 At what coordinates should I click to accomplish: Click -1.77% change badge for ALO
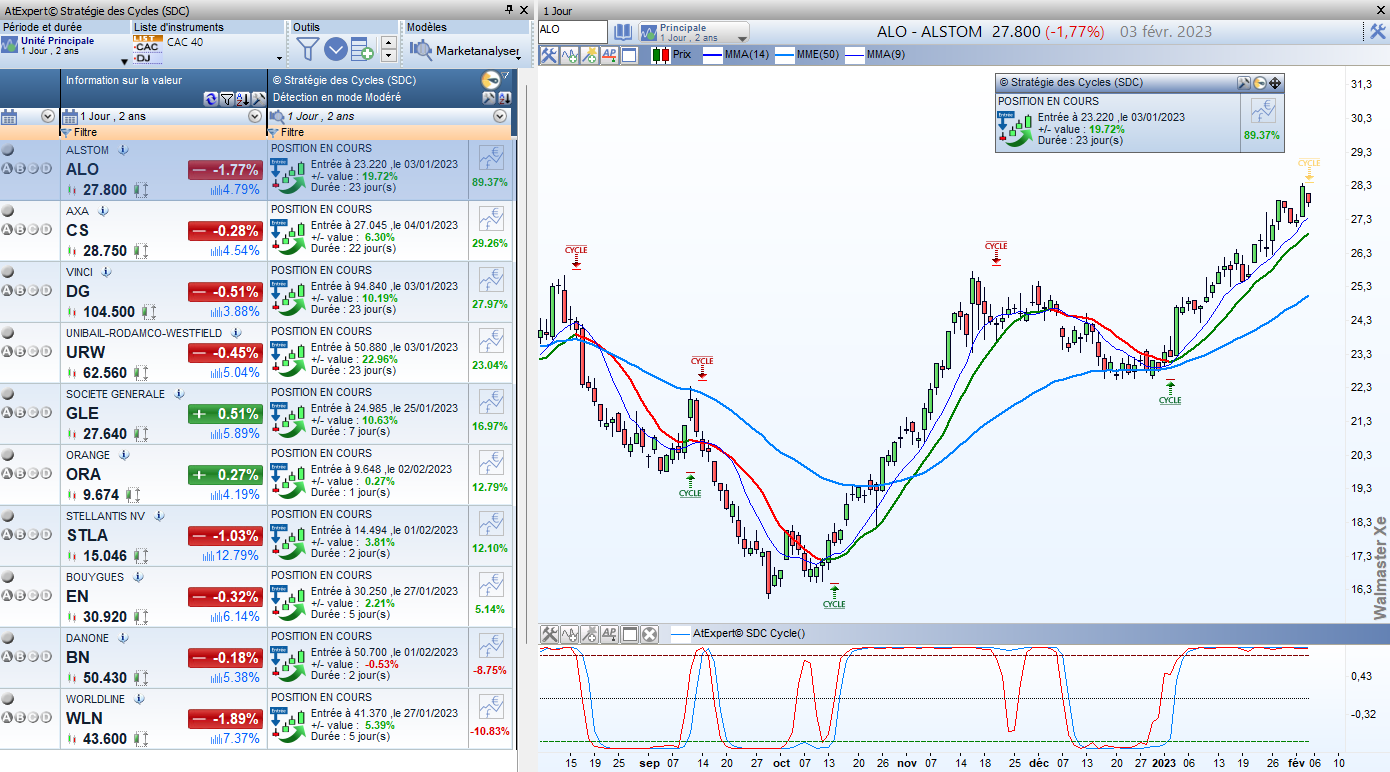click(226, 170)
